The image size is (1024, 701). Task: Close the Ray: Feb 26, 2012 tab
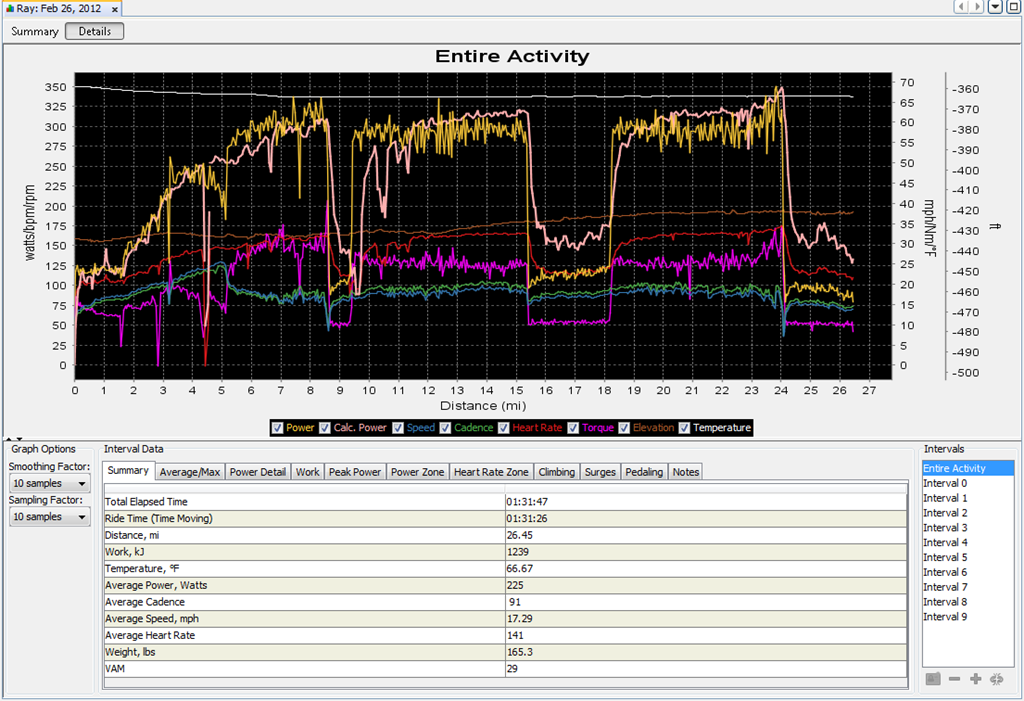[x=114, y=9]
